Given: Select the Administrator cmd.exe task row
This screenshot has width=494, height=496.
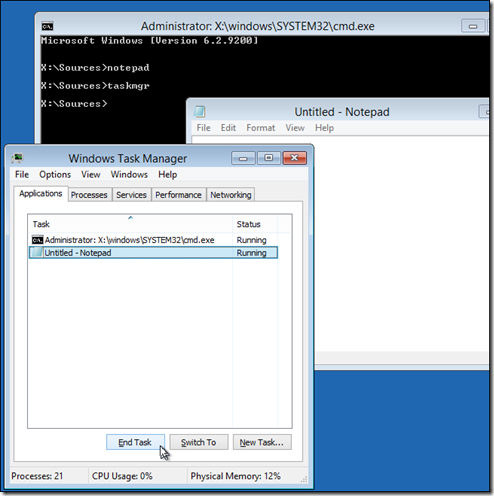Looking at the screenshot, I should [153, 240].
